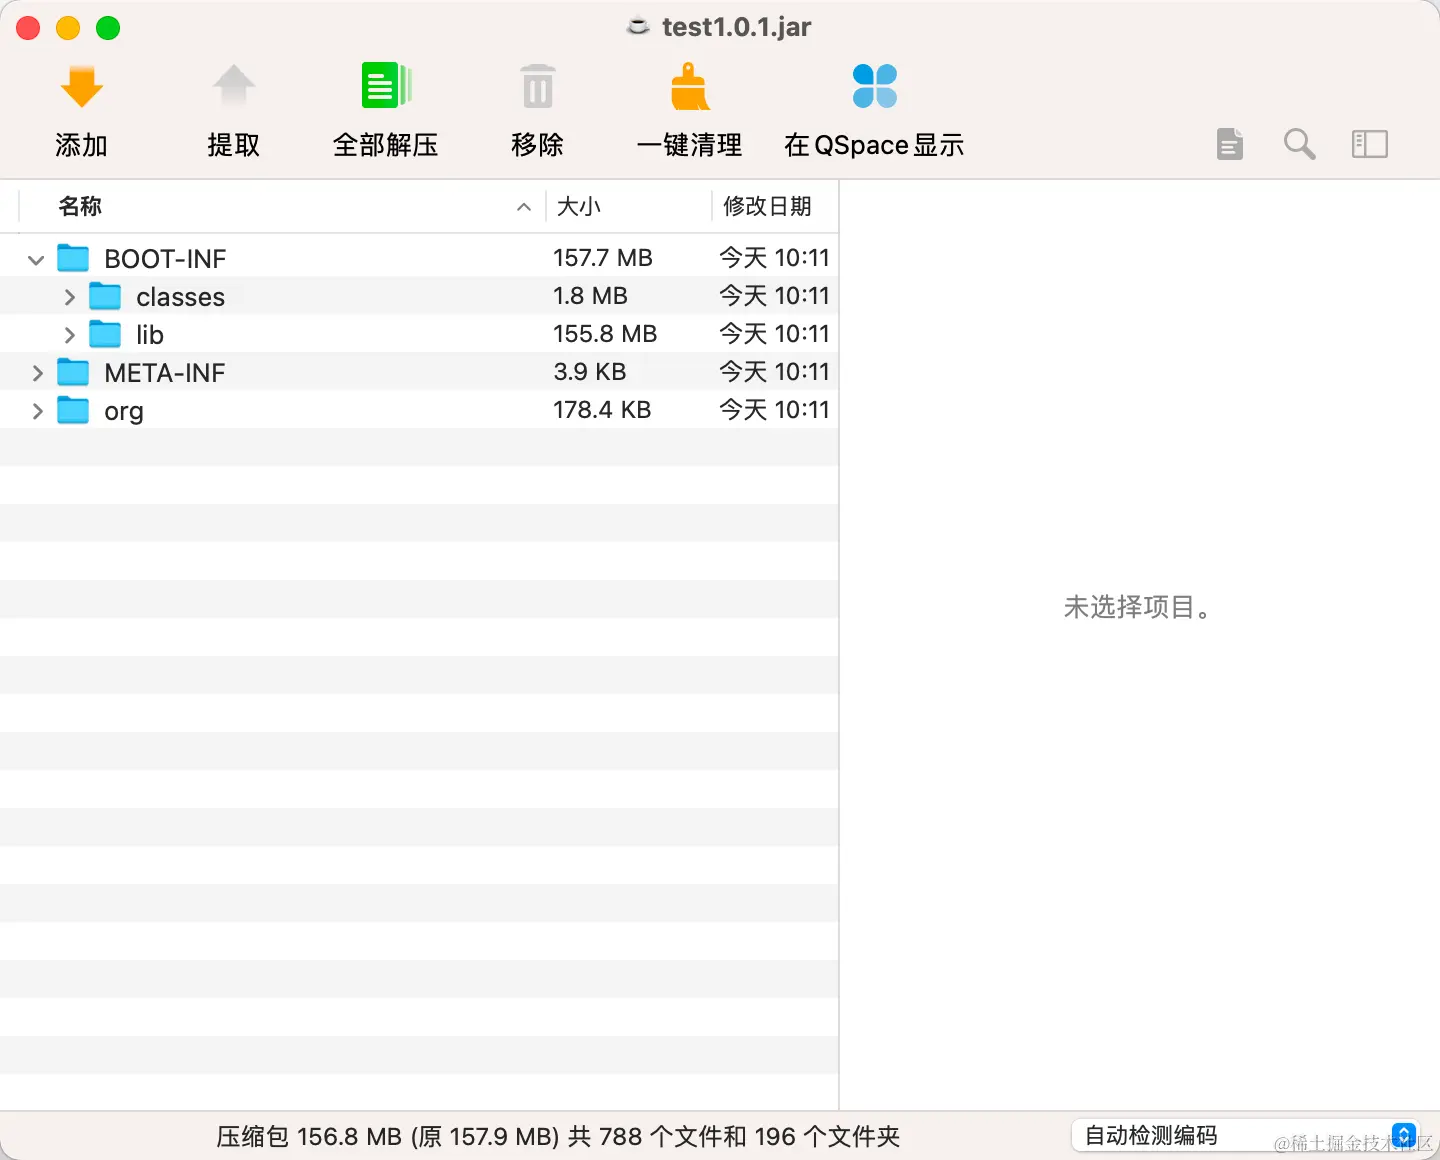Expand the classes folder
This screenshot has height=1160, width=1440.
69,297
